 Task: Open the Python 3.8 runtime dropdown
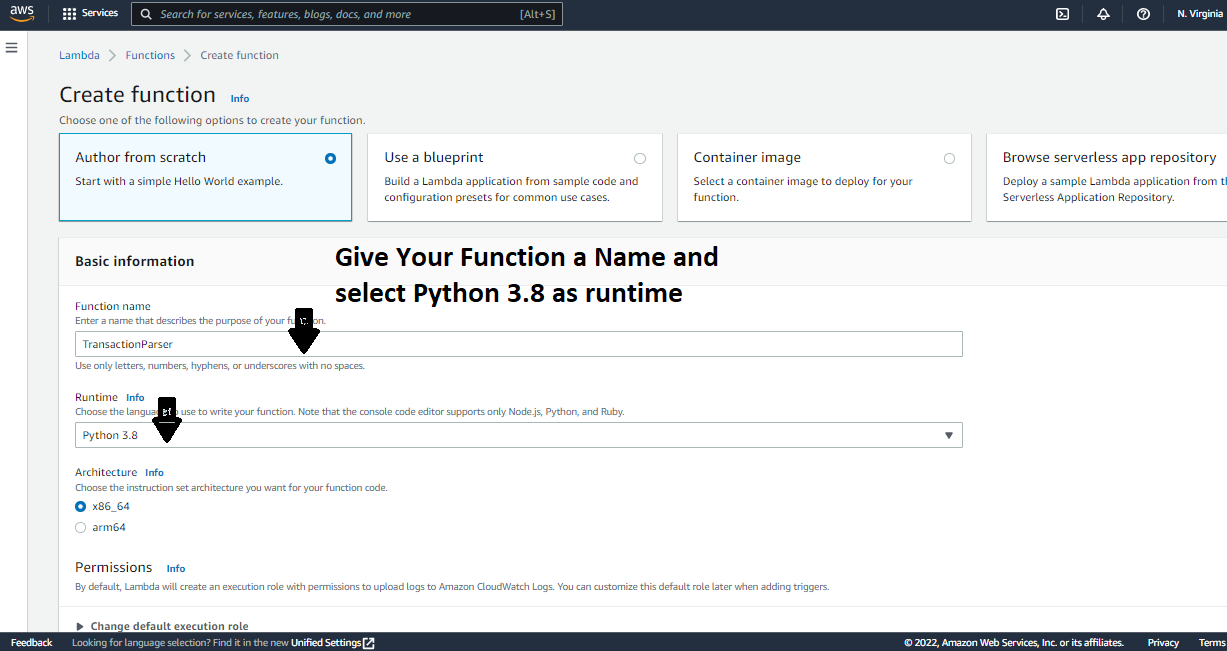(x=518, y=435)
